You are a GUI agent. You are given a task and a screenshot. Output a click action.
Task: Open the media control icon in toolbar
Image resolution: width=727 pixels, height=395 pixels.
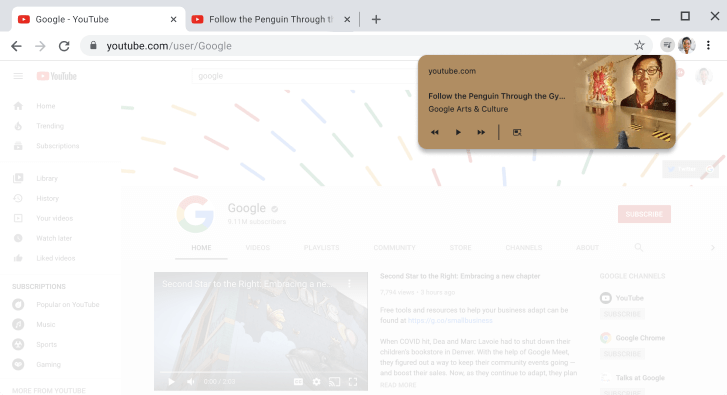pos(667,45)
